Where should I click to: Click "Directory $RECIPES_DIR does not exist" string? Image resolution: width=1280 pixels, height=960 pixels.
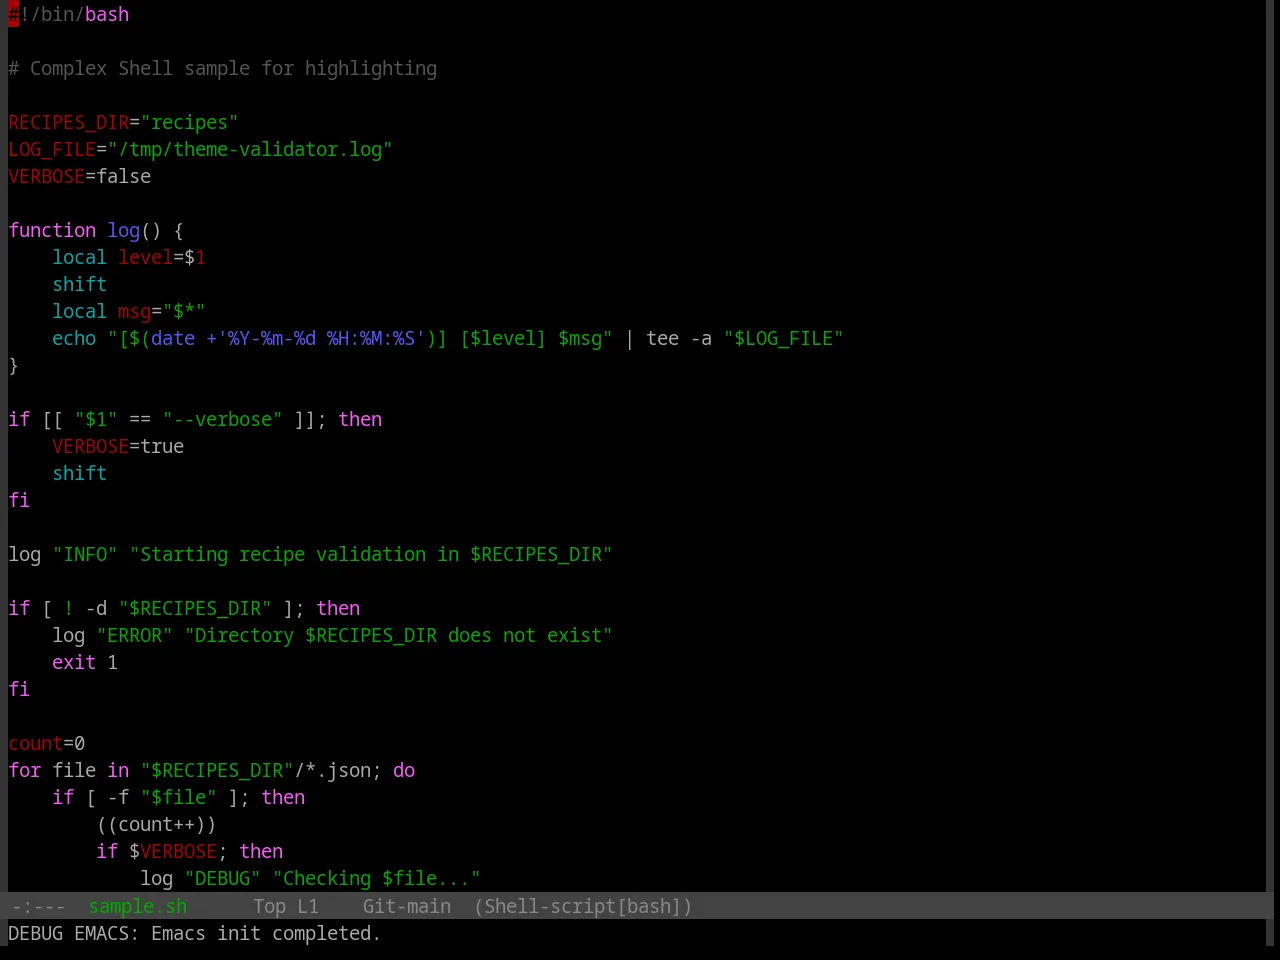coord(398,635)
